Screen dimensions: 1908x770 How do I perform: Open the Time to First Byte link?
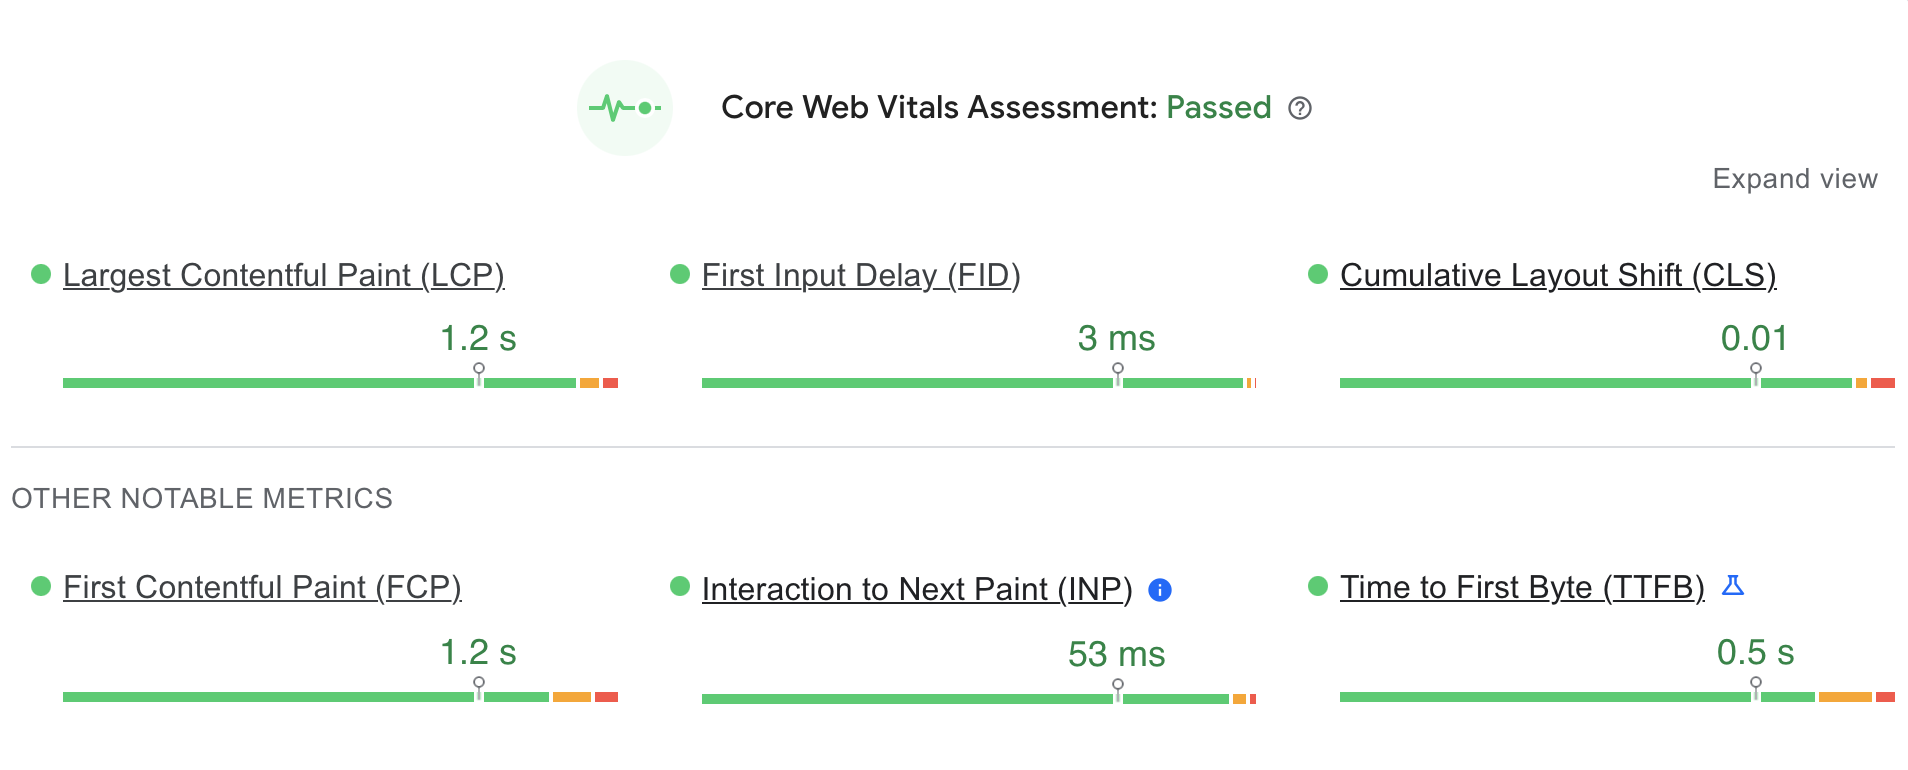(x=1522, y=588)
